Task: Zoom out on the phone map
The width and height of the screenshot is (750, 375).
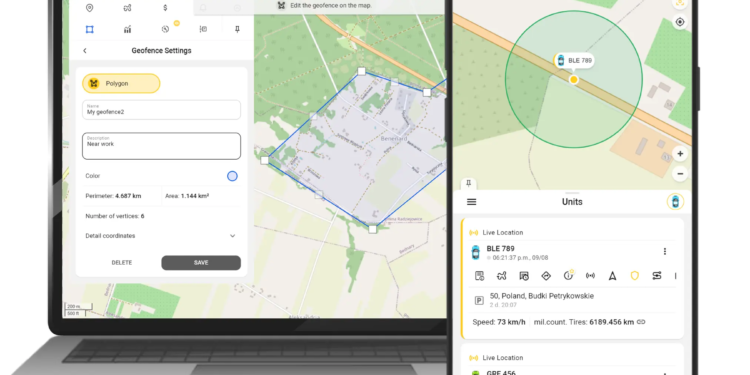Action: coord(680,173)
